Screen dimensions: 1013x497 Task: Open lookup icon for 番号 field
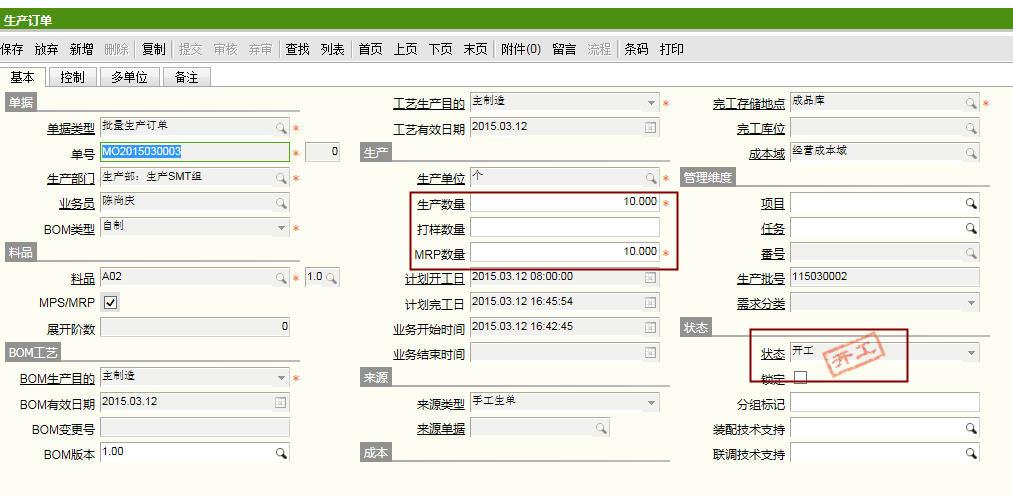[x=971, y=253]
